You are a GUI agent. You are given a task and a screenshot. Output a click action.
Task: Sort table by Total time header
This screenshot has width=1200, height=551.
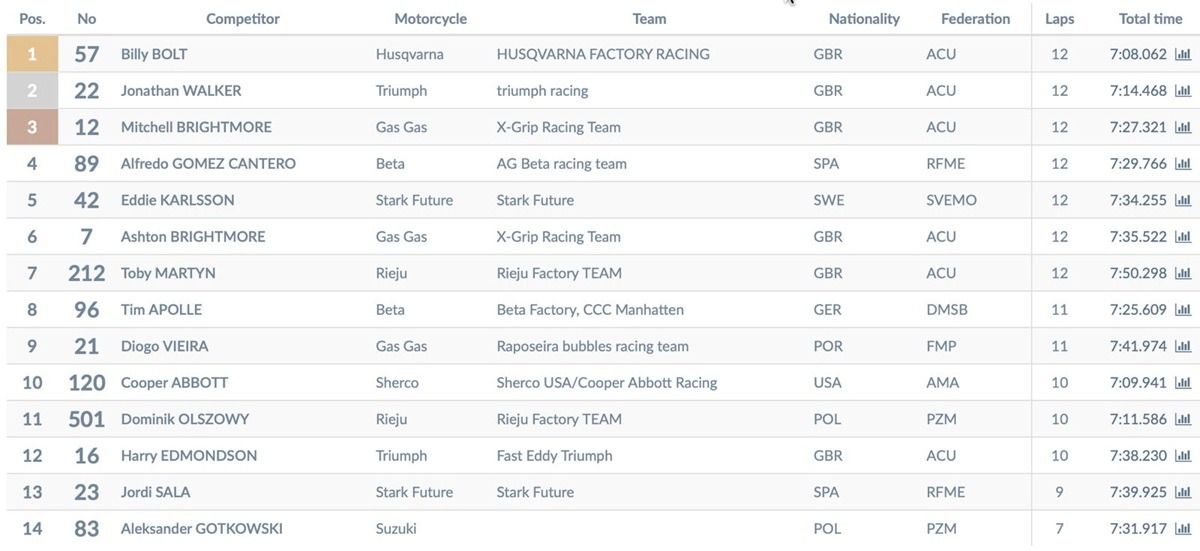pyautogui.click(x=1150, y=18)
